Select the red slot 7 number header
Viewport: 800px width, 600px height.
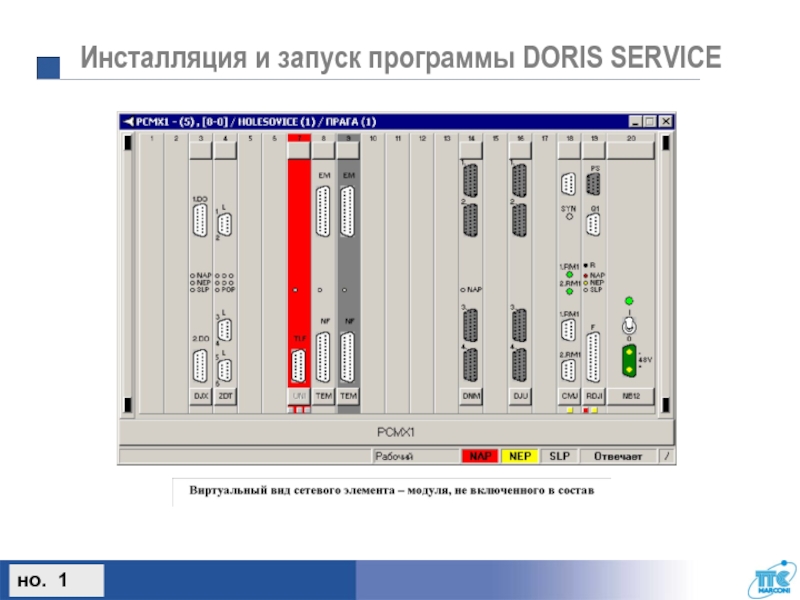(x=299, y=138)
